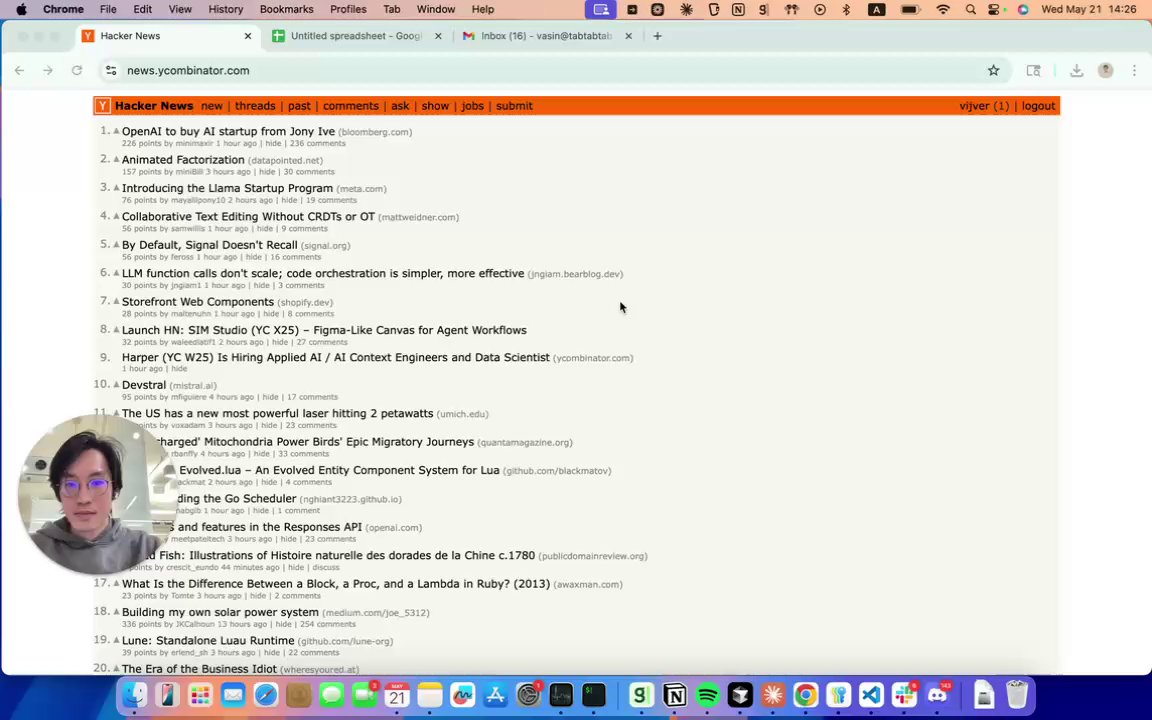
Task: Open the Chrome three-dot menu
Action: coord(1134,71)
